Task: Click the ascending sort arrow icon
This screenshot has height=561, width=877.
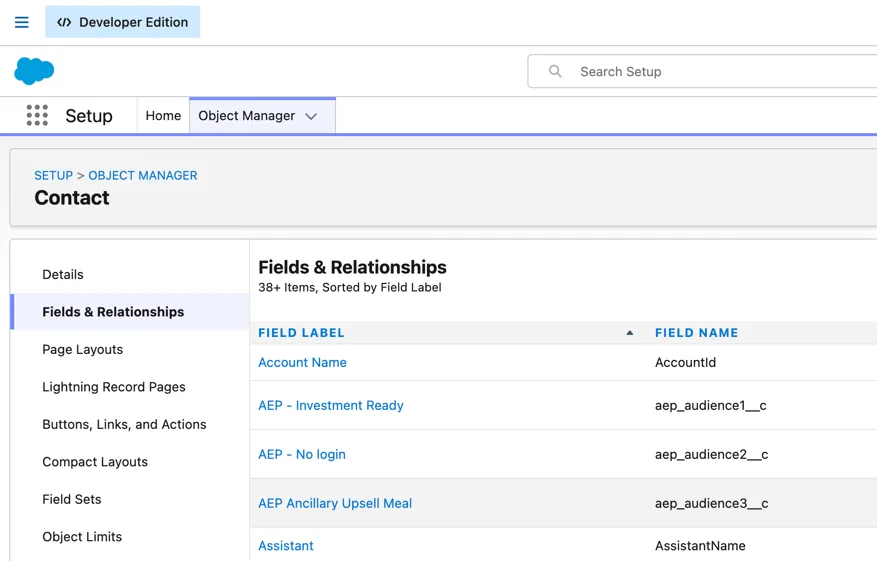Action: coord(630,333)
